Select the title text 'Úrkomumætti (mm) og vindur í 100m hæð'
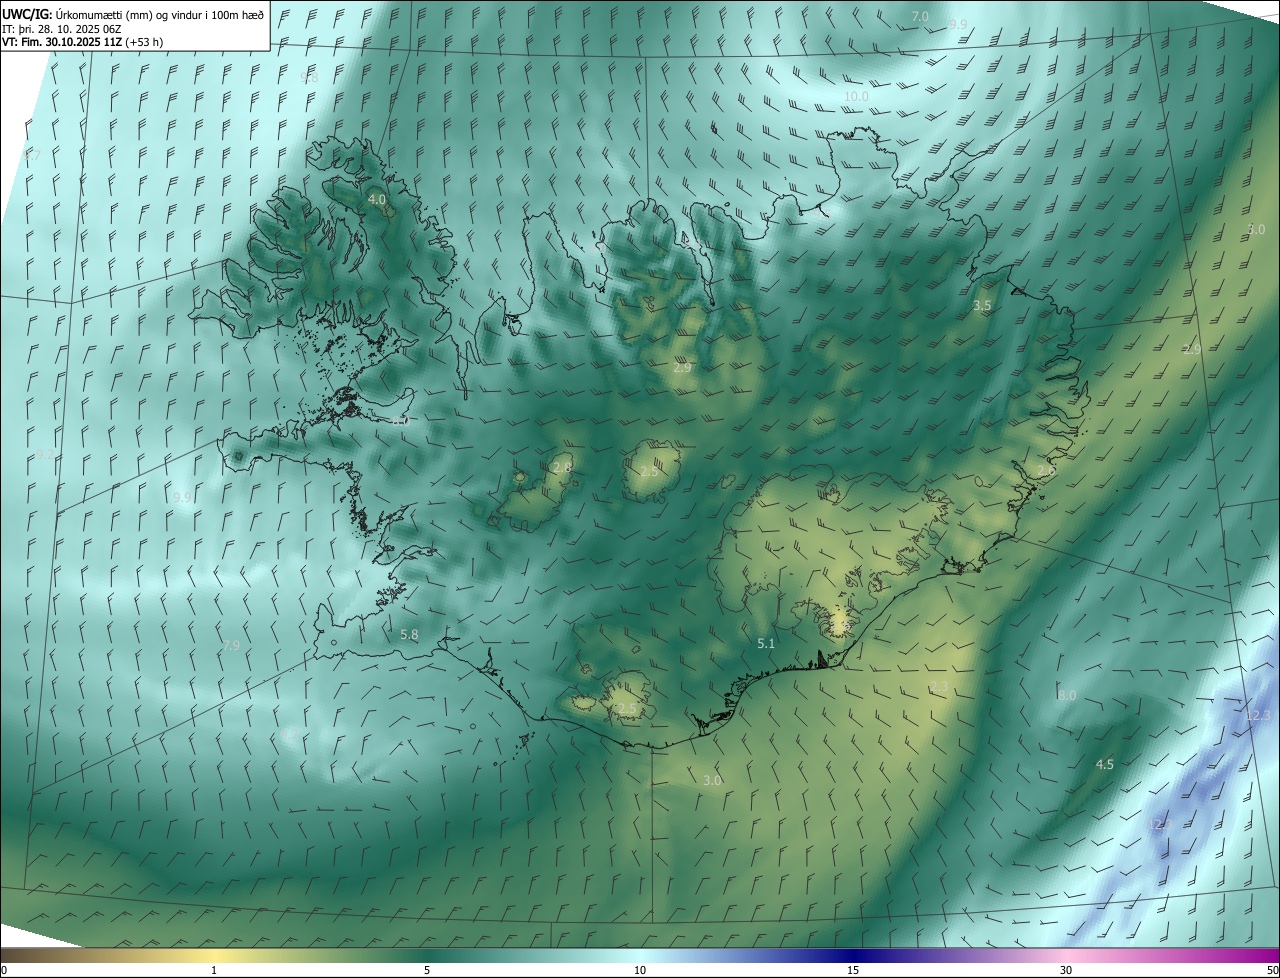1280x978 pixels. (x=160, y=14)
